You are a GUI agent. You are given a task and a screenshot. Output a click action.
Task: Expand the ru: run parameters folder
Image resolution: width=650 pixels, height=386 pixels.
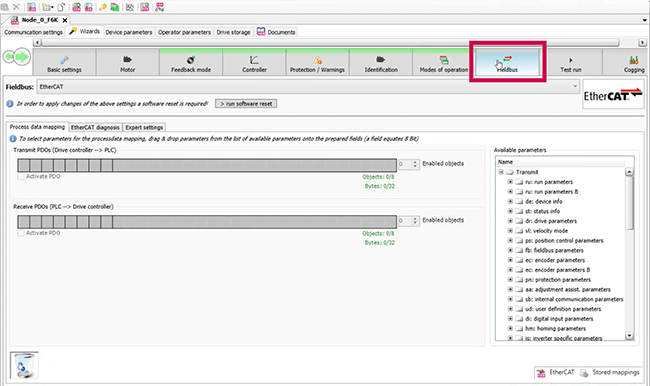point(510,182)
